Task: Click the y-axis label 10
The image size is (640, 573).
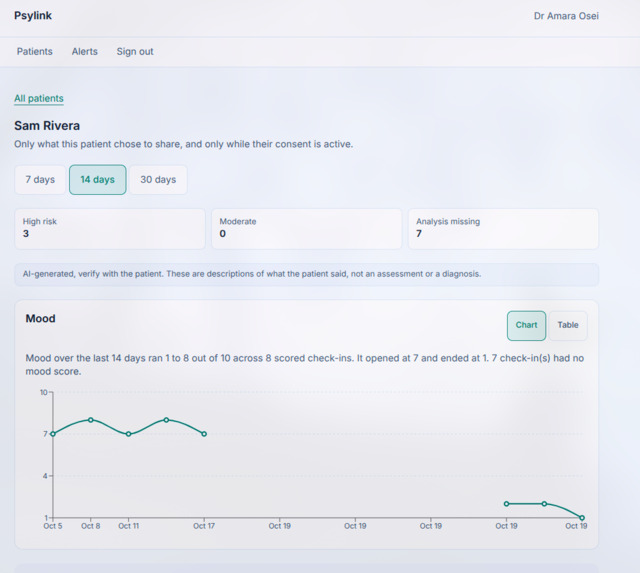Action: click(x=43, y=392)
